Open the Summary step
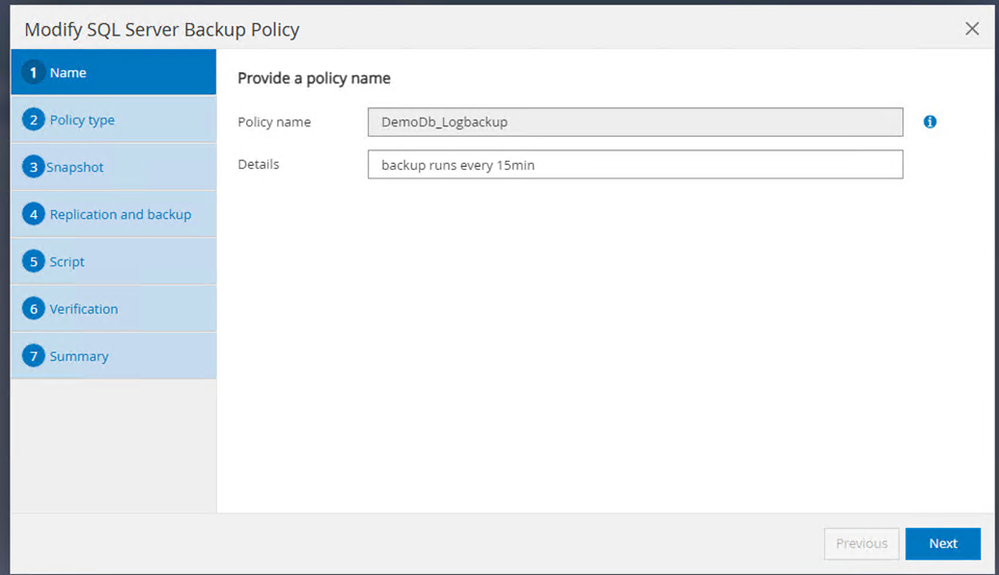 pos(79,356)
